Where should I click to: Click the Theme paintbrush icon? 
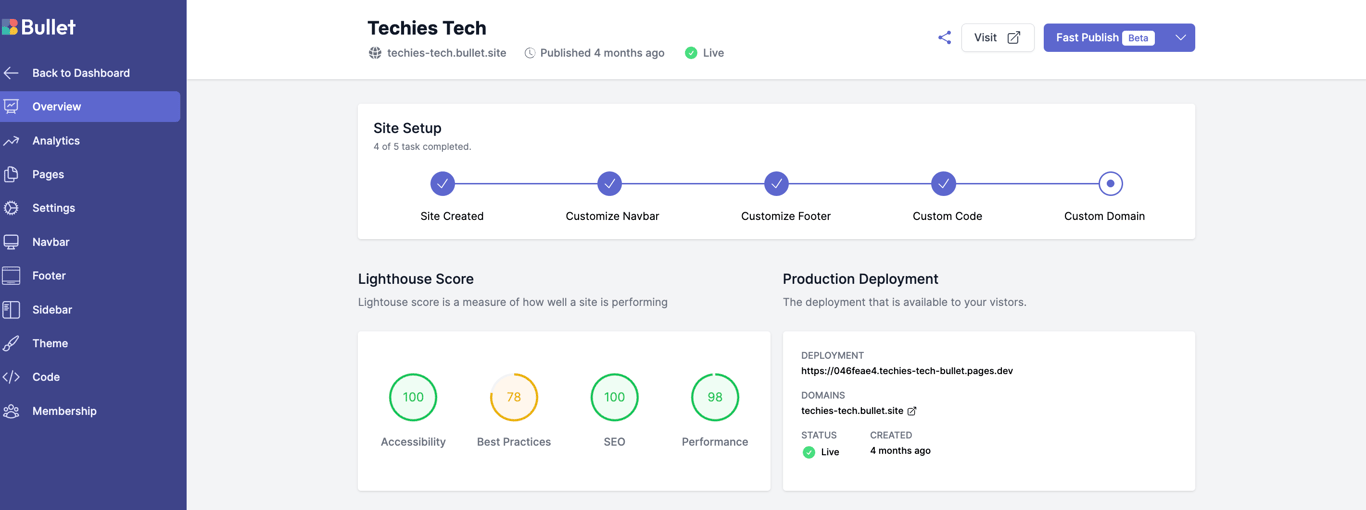(11, 343)
